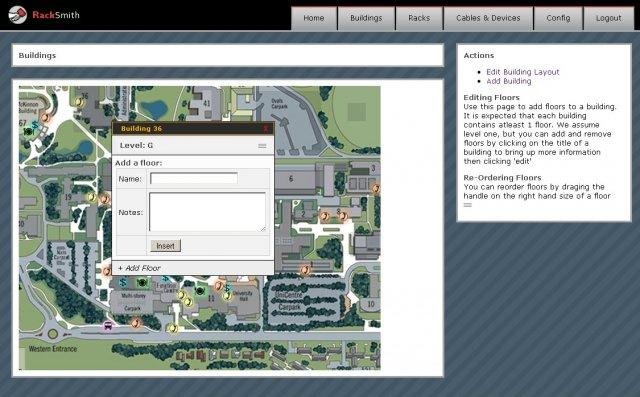Viewport: 640px width, 397px height.
Task: Open the Config tab
Action: pyautogui.click(x=558, y=18)
